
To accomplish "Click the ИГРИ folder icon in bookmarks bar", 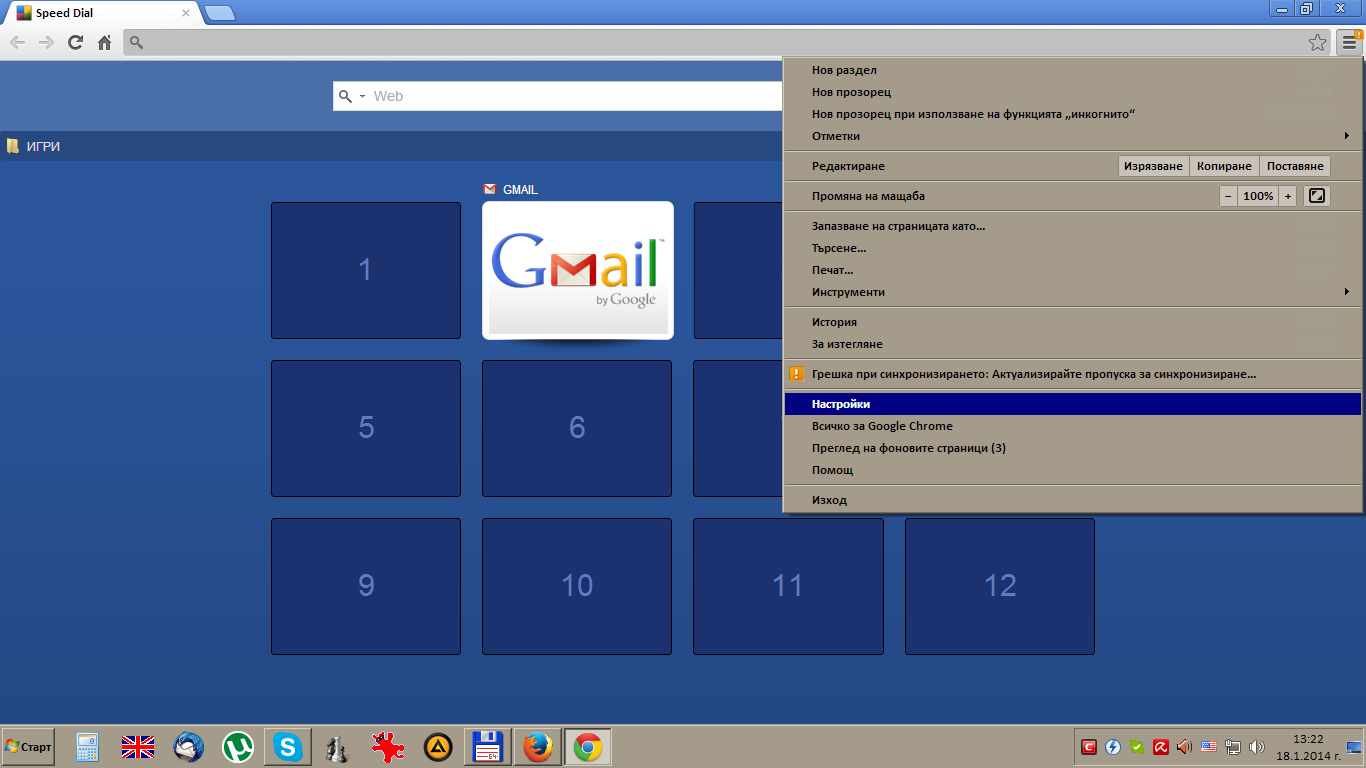I will coord(13,146).
